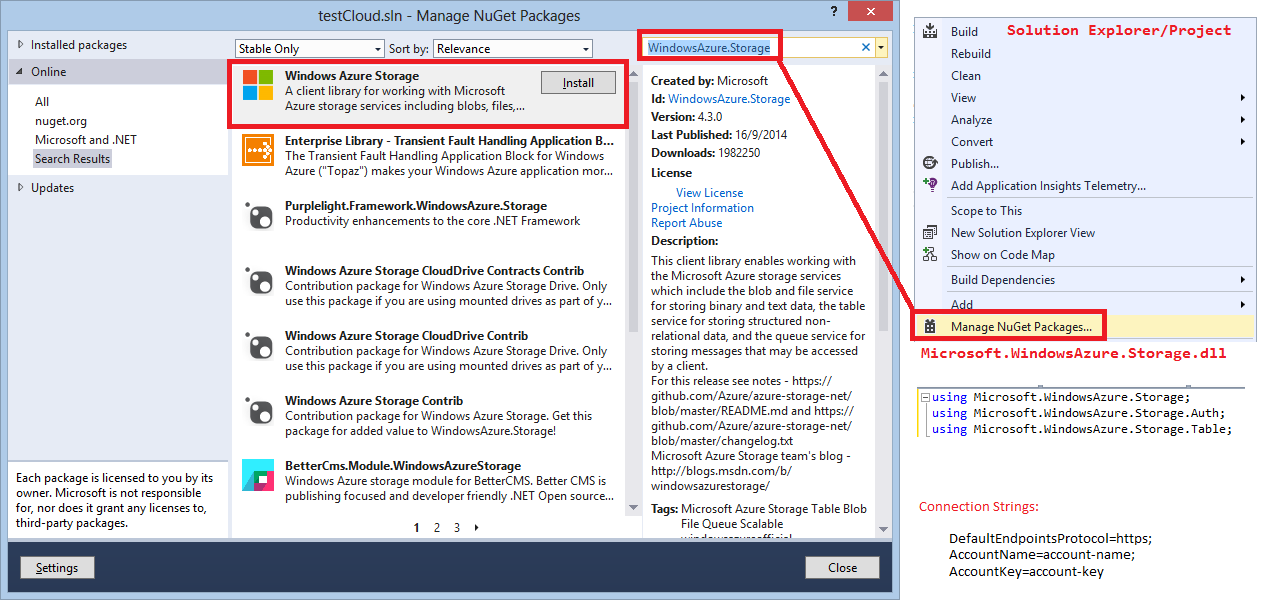This screenshot has height=600, width=1284.
Task: Select Add Application Insights Telemetry... entry
Action: [1048, 185]
